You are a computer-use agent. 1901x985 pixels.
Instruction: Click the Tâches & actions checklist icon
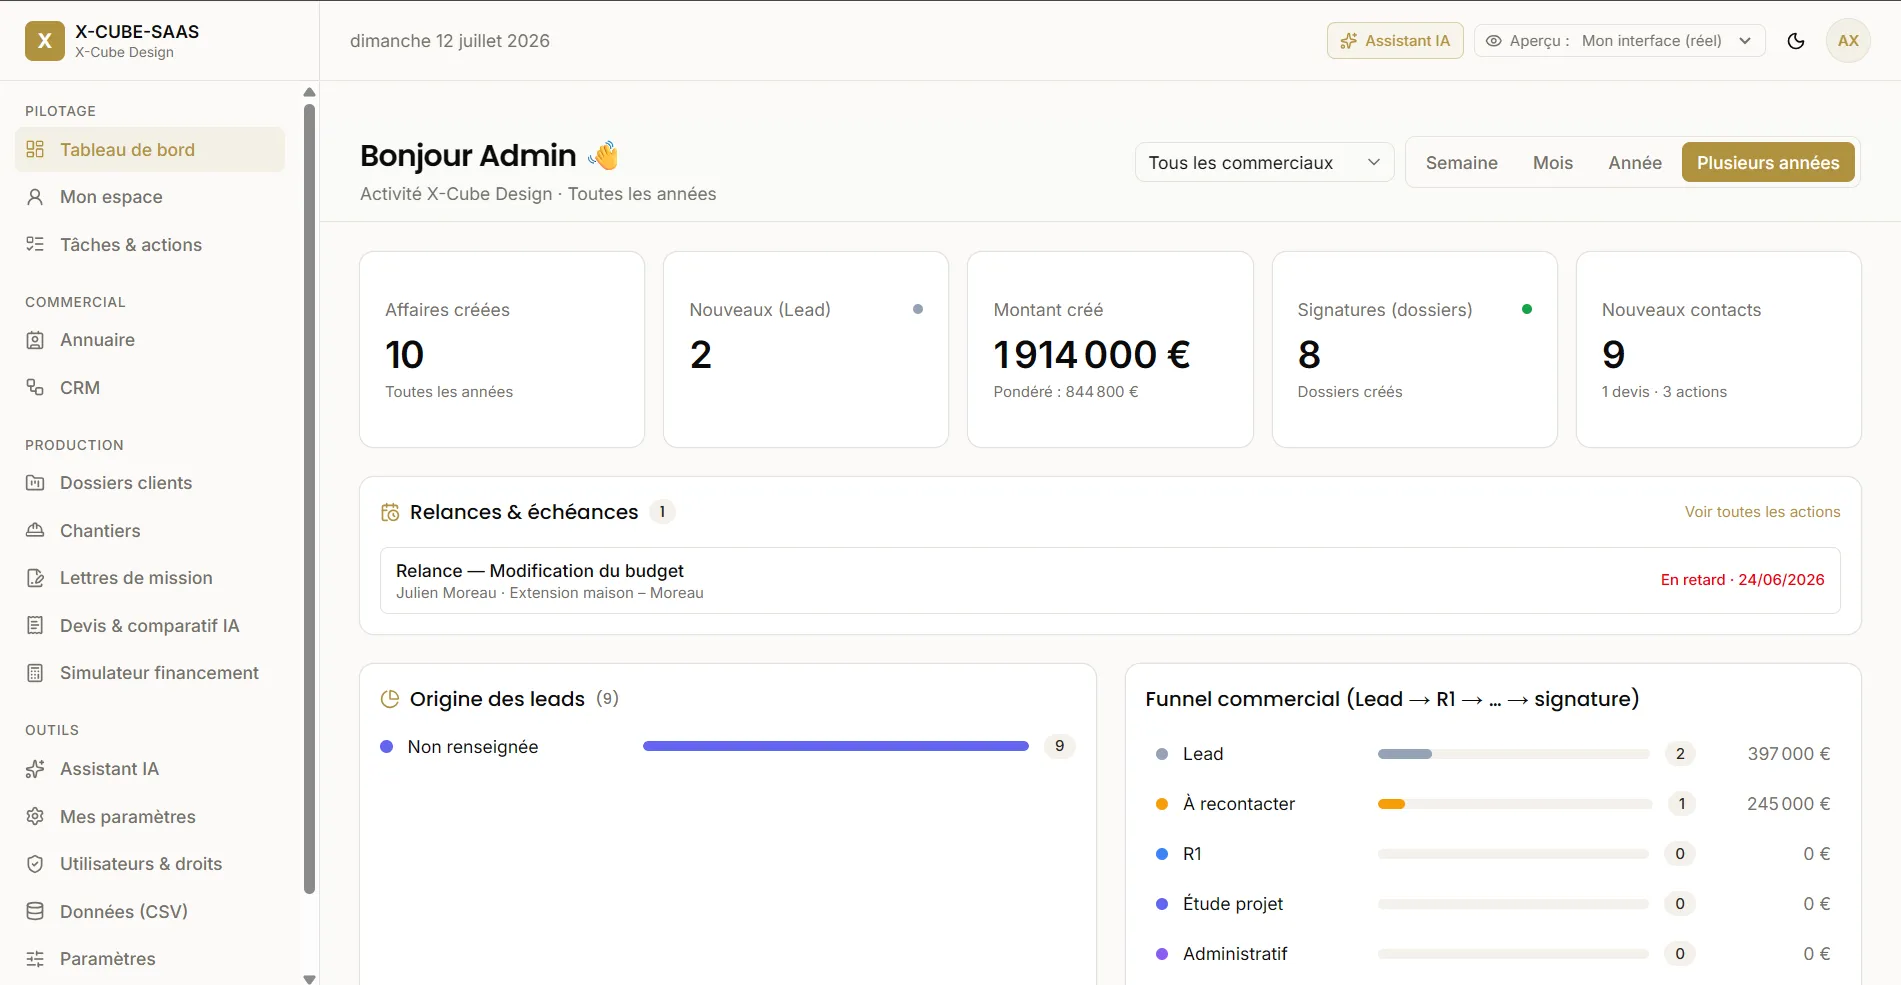(35, 244)
